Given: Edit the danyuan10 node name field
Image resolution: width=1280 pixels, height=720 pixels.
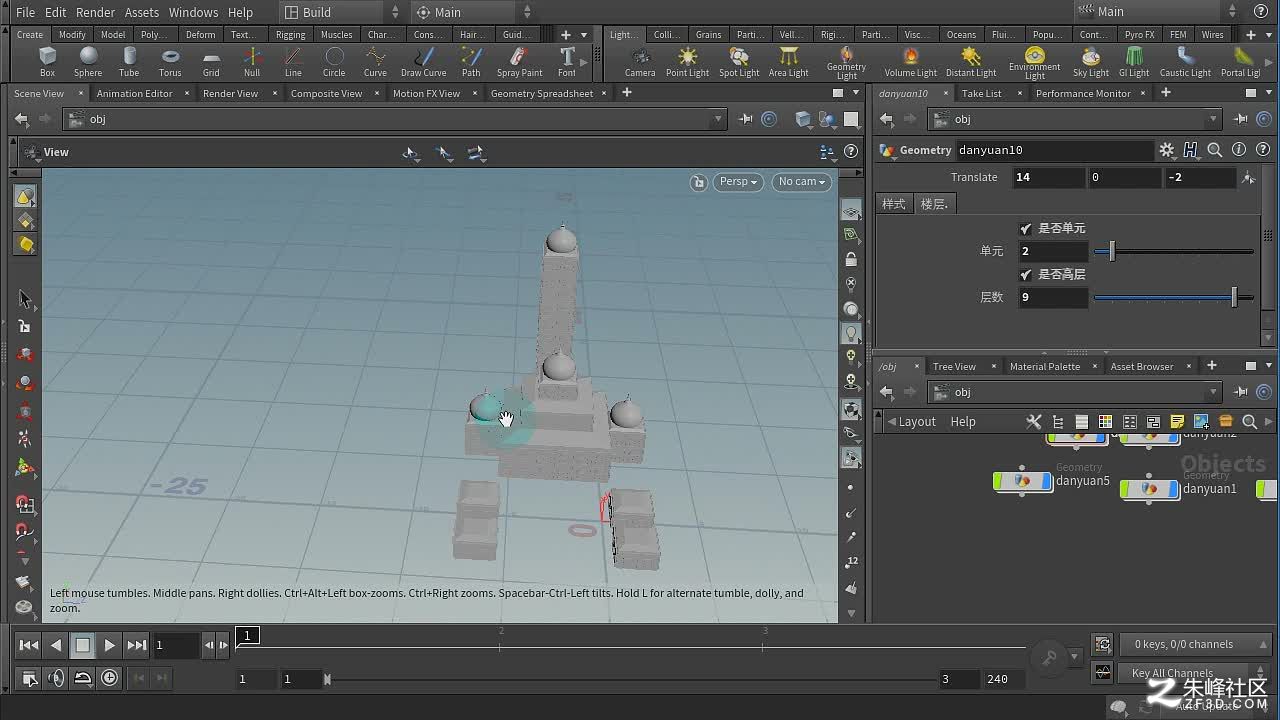Looking at the screenshot, I should (1054, 150).
